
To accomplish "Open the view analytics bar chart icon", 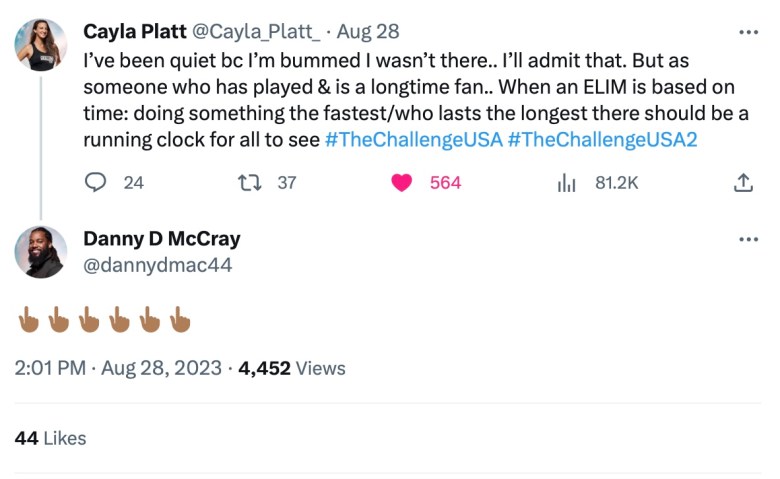I will pos(566,182).
